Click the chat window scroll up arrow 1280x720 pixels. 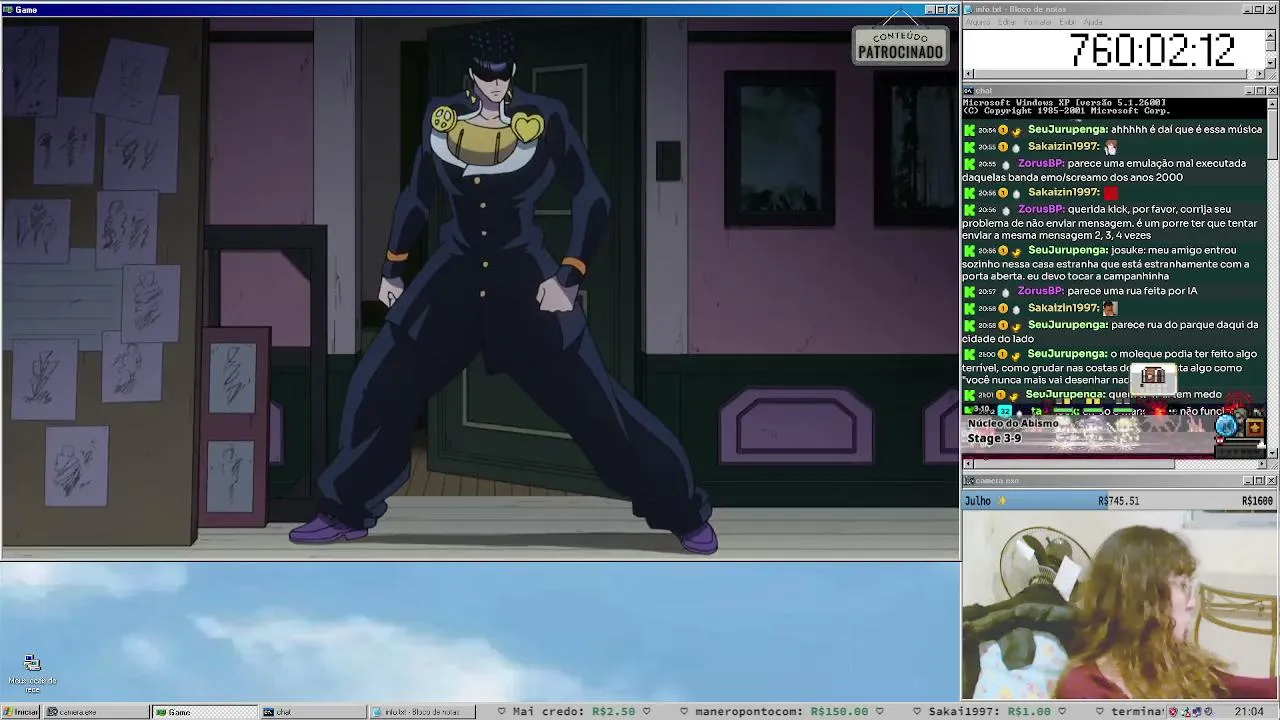point(1271,104)
